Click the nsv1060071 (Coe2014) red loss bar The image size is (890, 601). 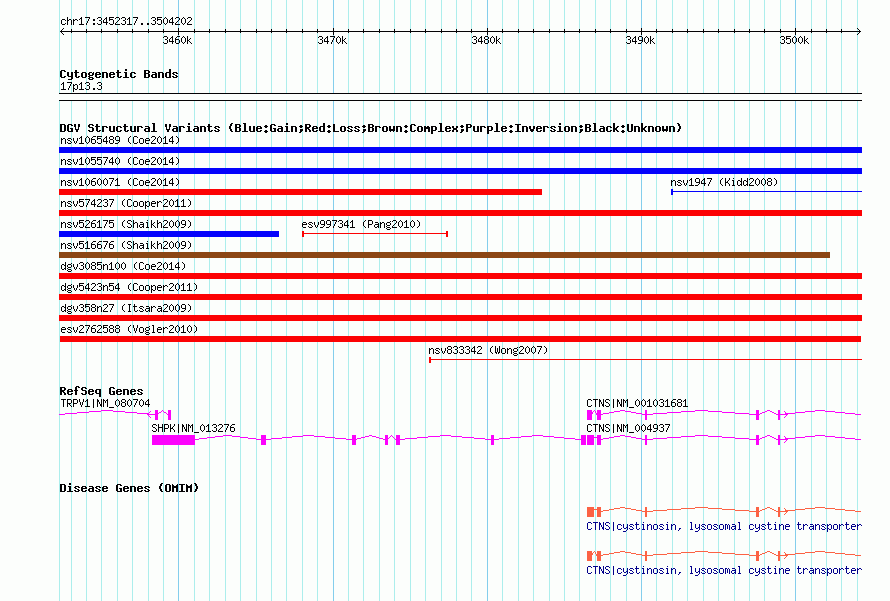(300, 192)
